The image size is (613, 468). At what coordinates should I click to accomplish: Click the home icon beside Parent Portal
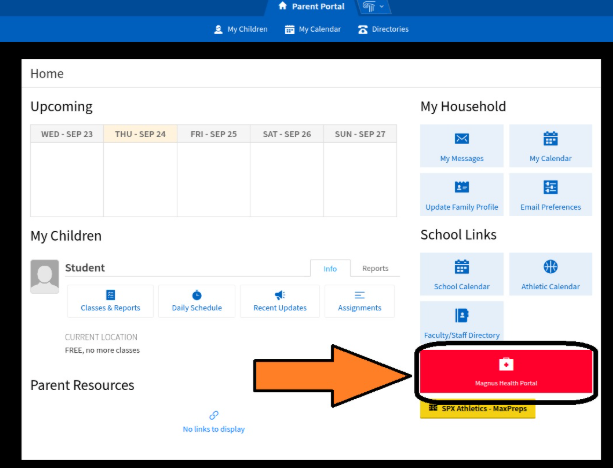coord(283,6)
